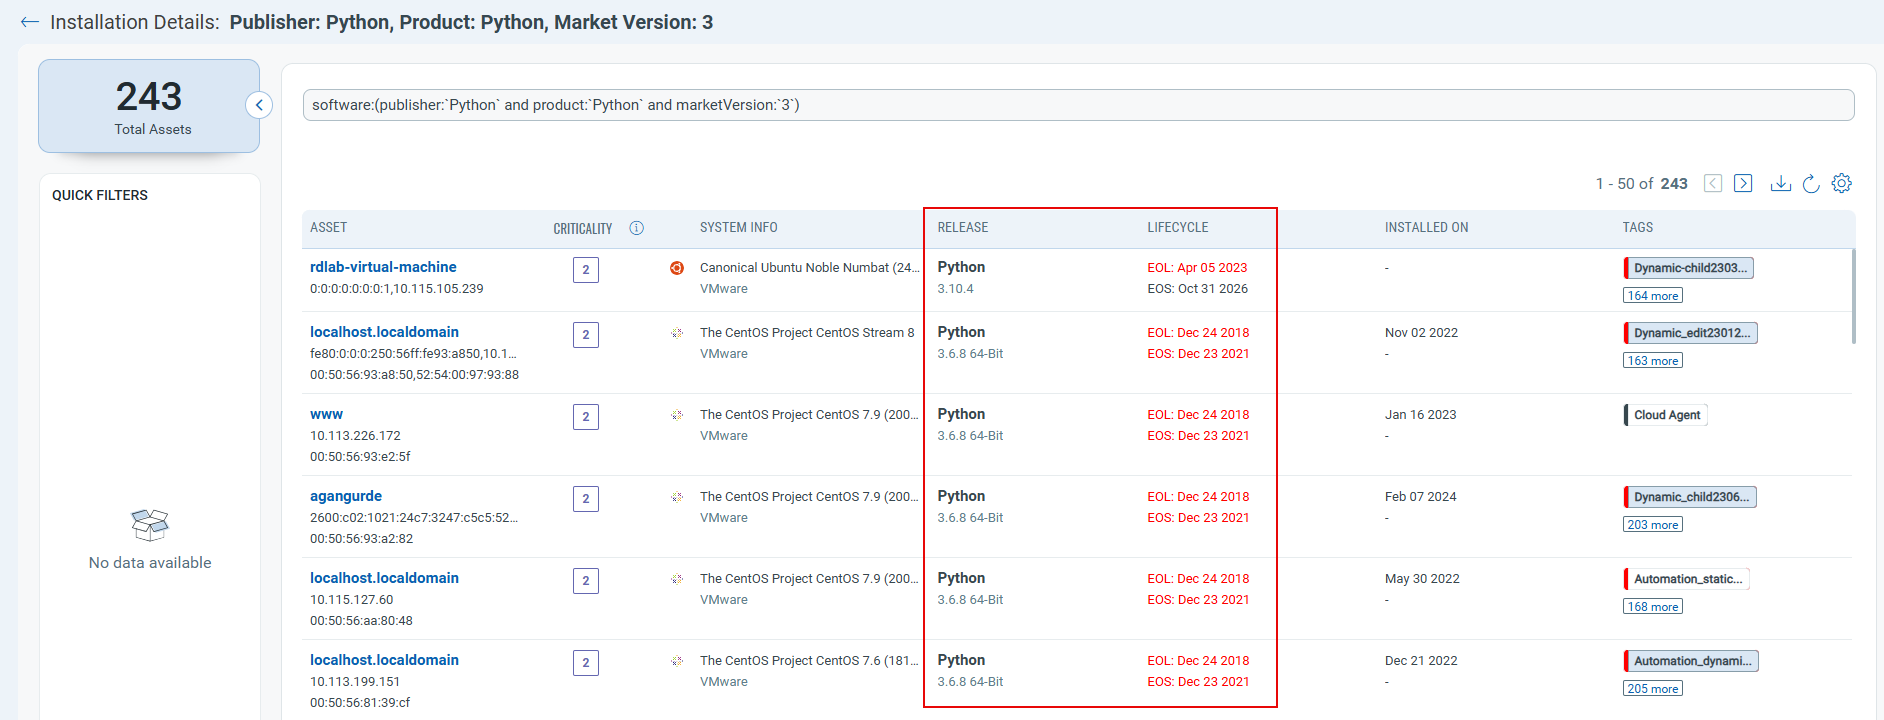The height and width of the screenshot is (720, 1884).
Task: Click the OS icon in the 10.115.127.60 row
Action: pos(677,579)
